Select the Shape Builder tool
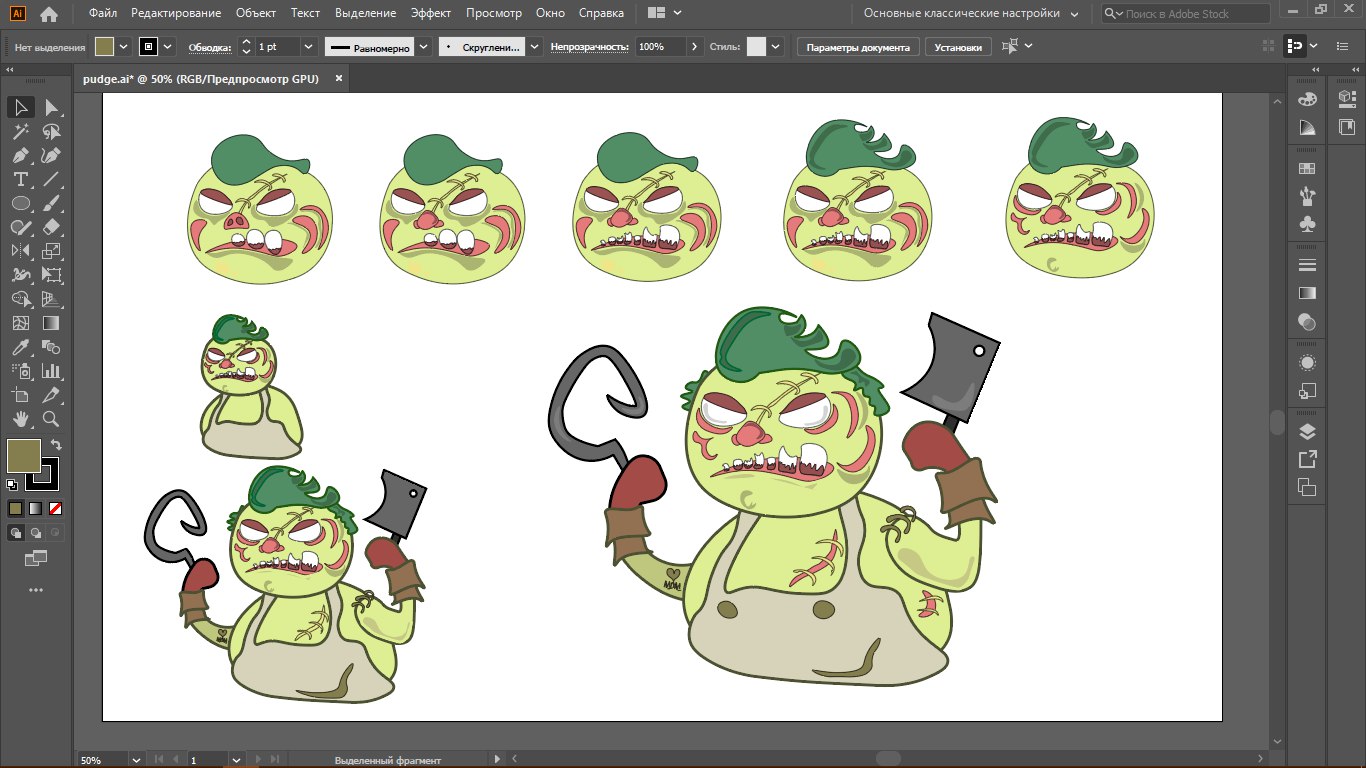1366x768 pixels. (x=20, y=299)
